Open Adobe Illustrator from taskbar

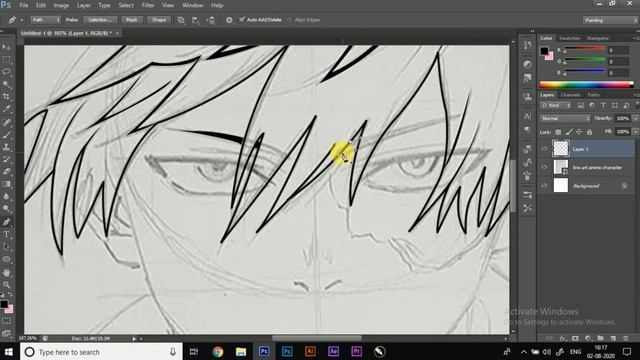point(310,351)
